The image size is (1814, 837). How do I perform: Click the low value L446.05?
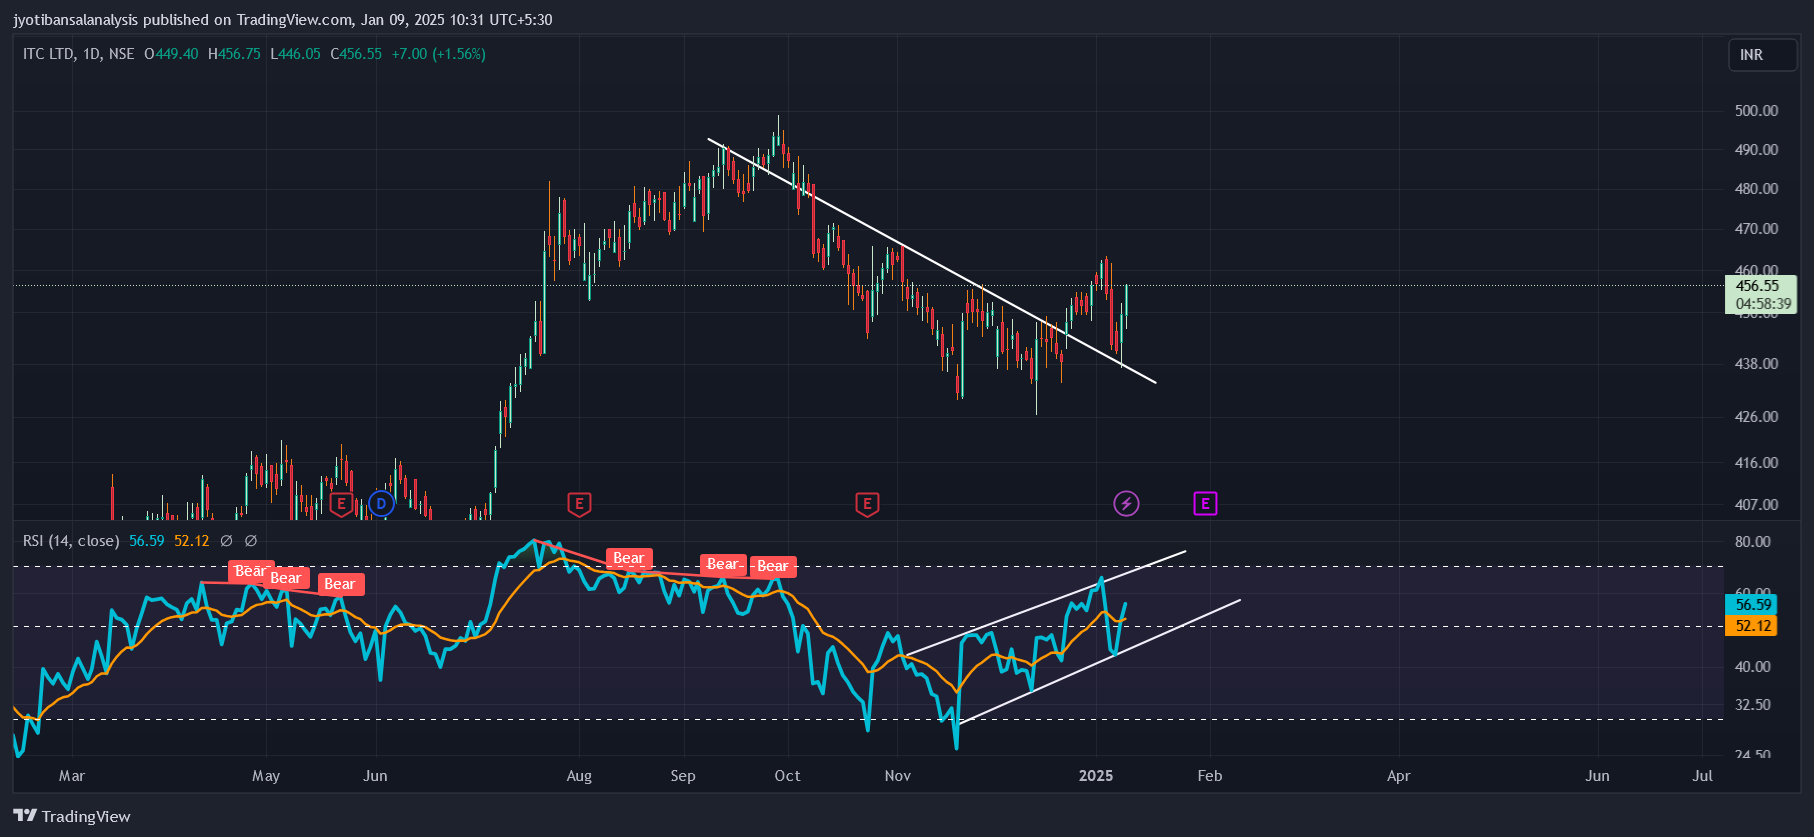click(296, 54)
